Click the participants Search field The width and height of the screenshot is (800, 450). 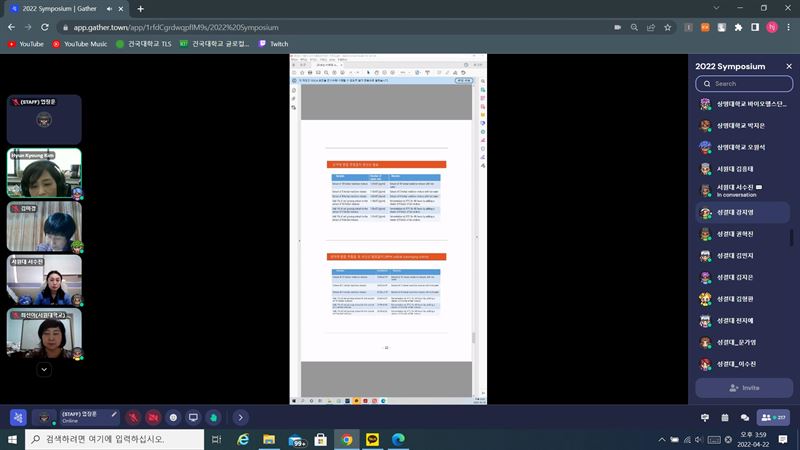[x=743, y=84]
